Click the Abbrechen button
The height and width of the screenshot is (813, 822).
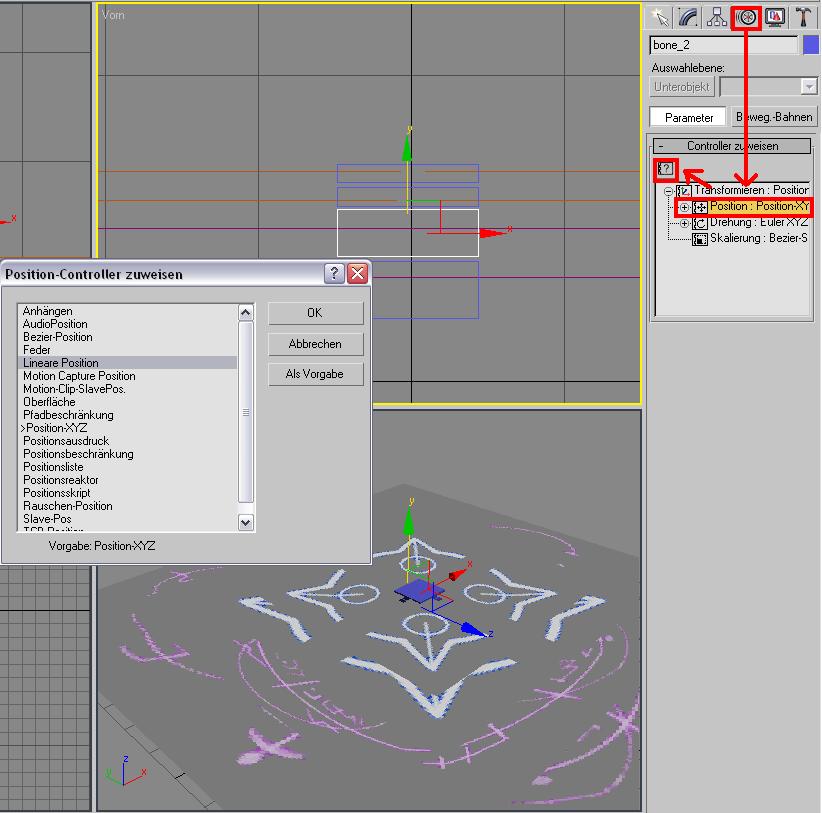[x=315, y=344]
